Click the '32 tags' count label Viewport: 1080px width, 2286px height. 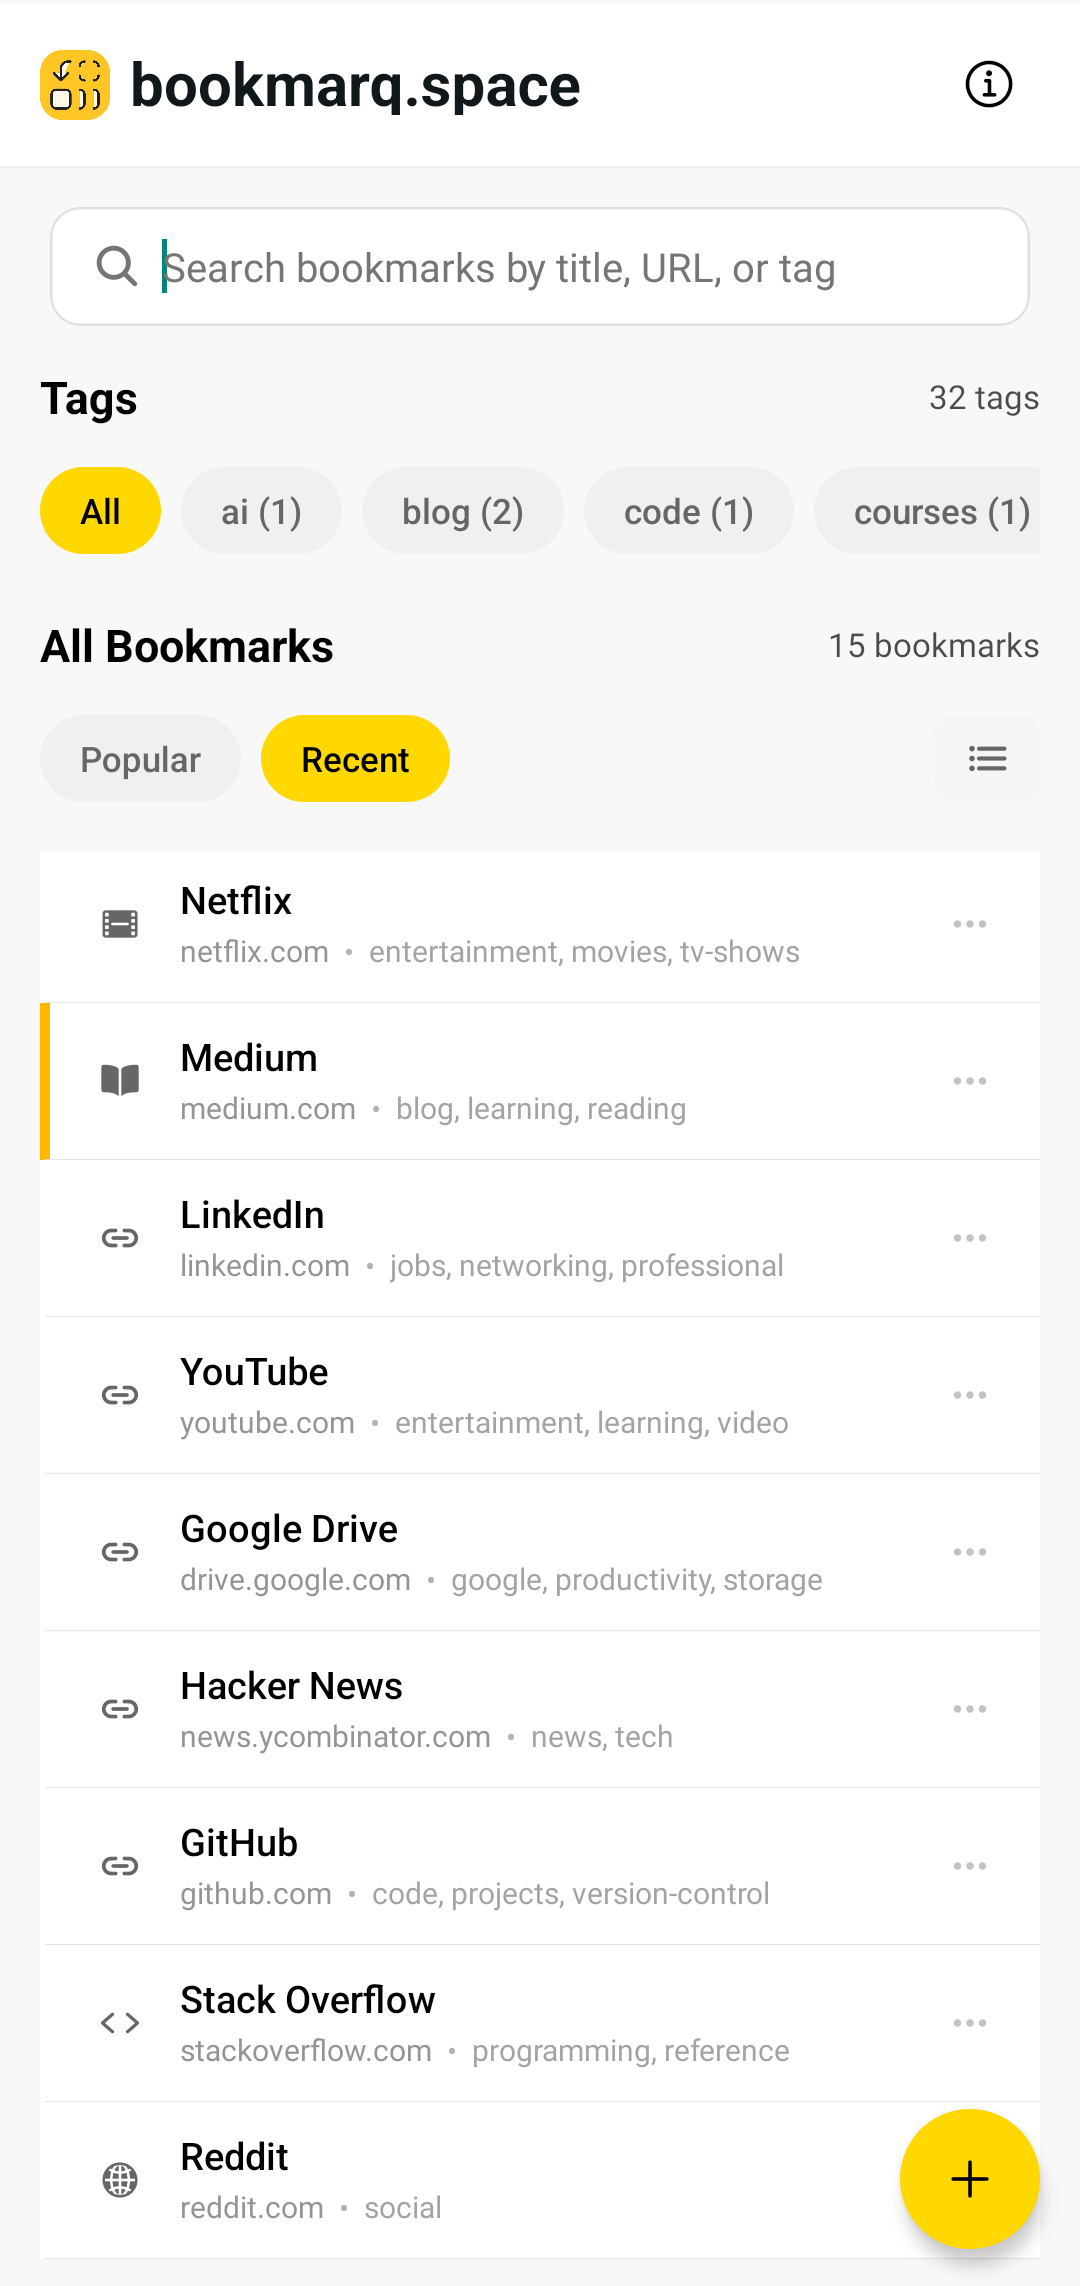click(984, 398)
